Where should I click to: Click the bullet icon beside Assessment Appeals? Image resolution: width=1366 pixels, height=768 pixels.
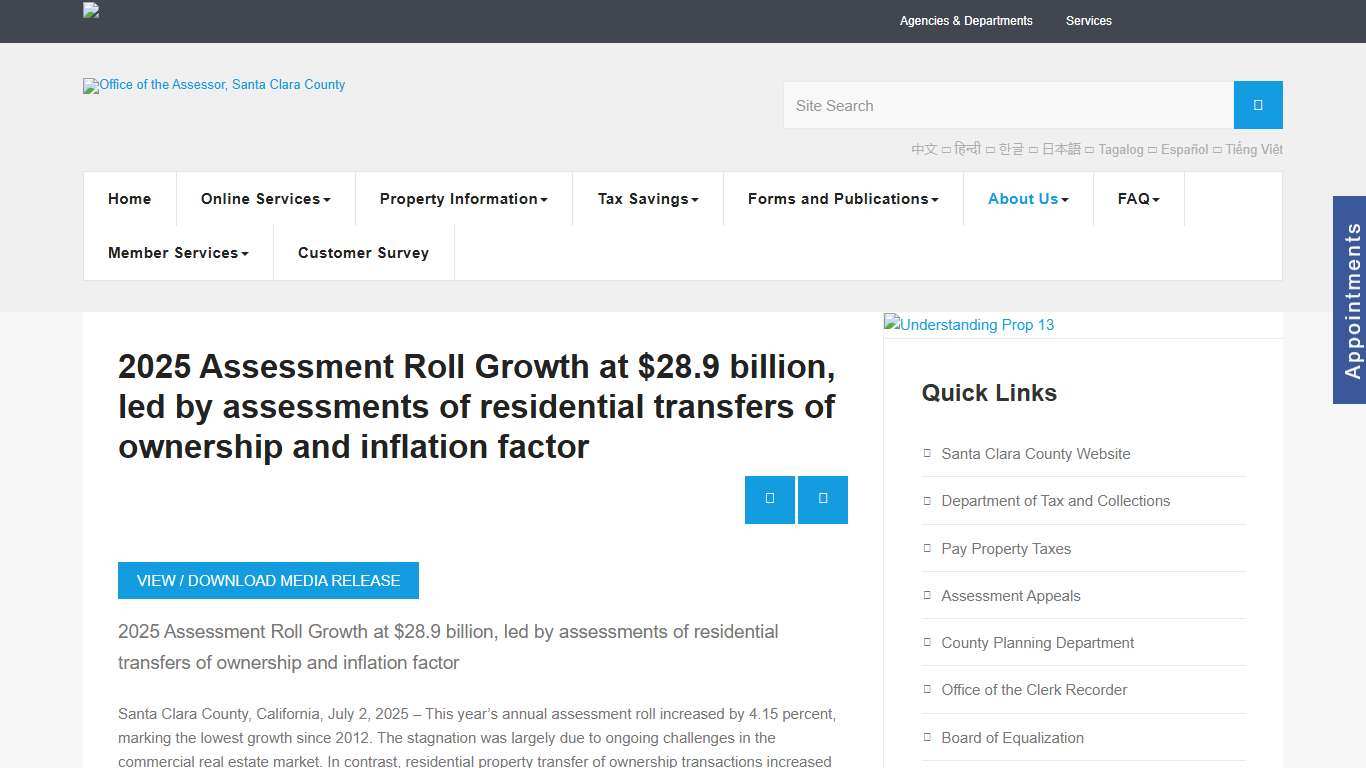[x=925, y=595]
